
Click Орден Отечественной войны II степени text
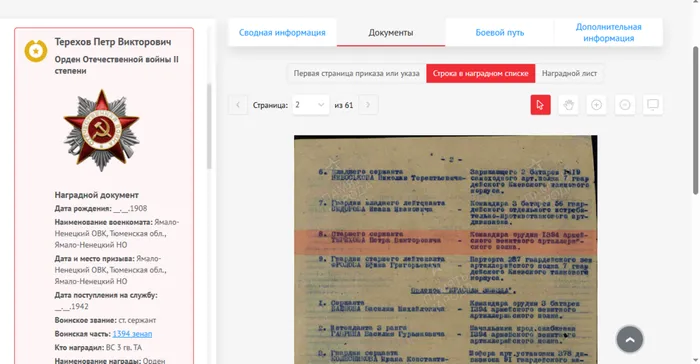click(x=117, y=65)
